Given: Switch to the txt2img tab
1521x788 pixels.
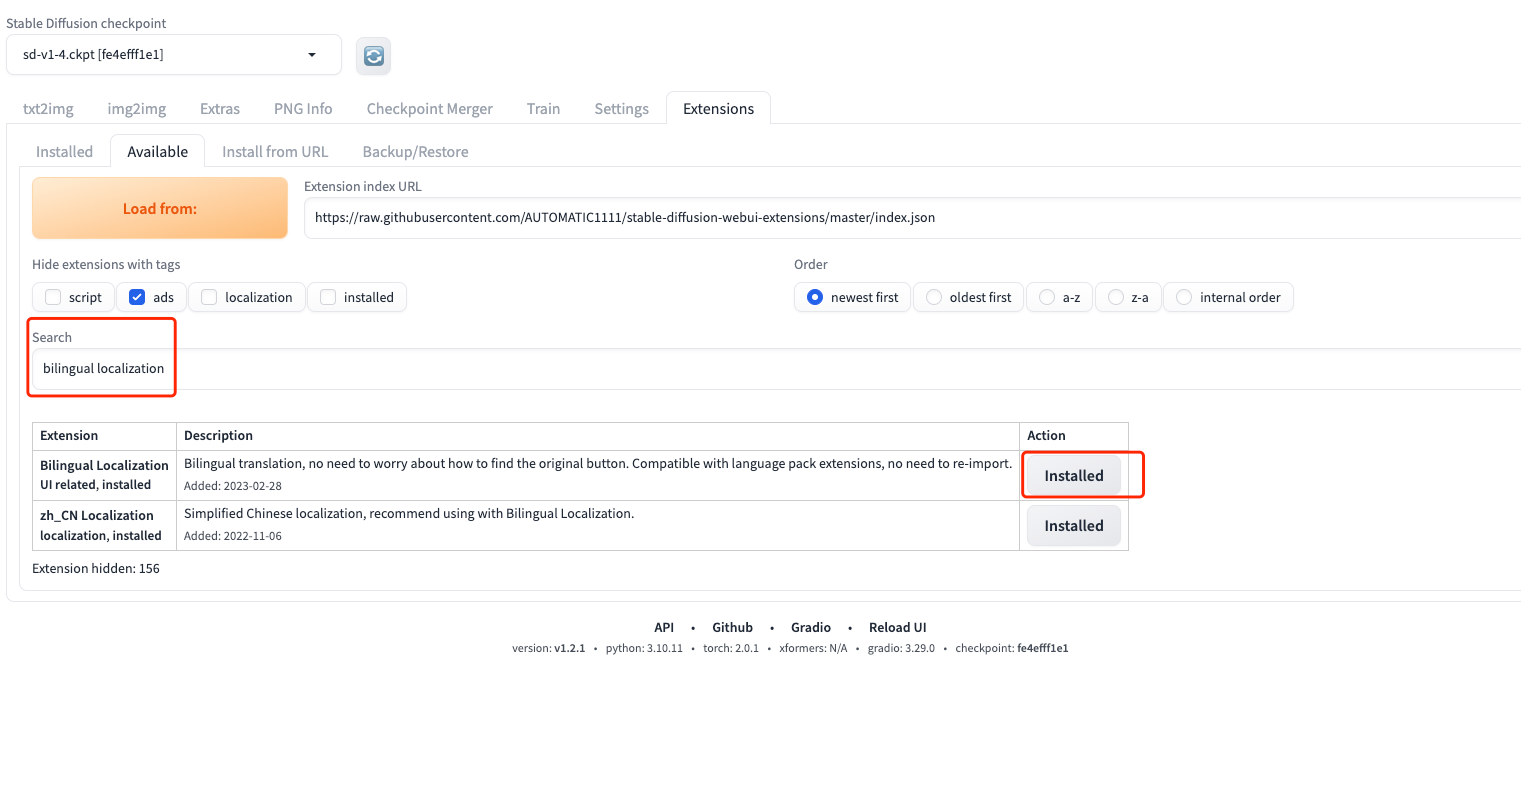Looking at the screenshot, I should pyautogui.click(x=47, y=108).
